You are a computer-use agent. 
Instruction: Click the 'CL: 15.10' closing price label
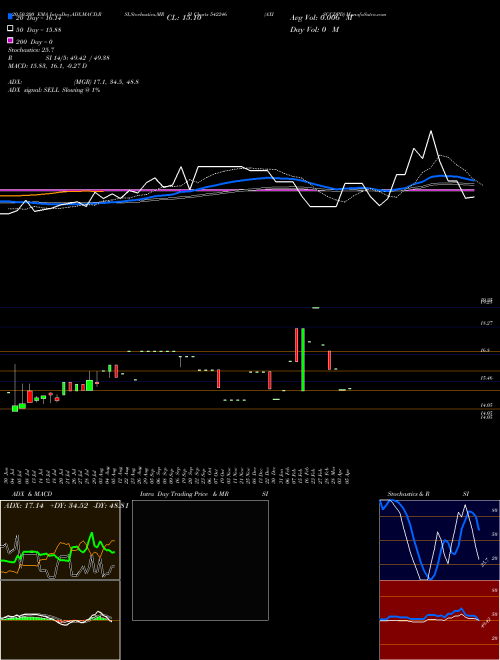[x=184, y=18]
